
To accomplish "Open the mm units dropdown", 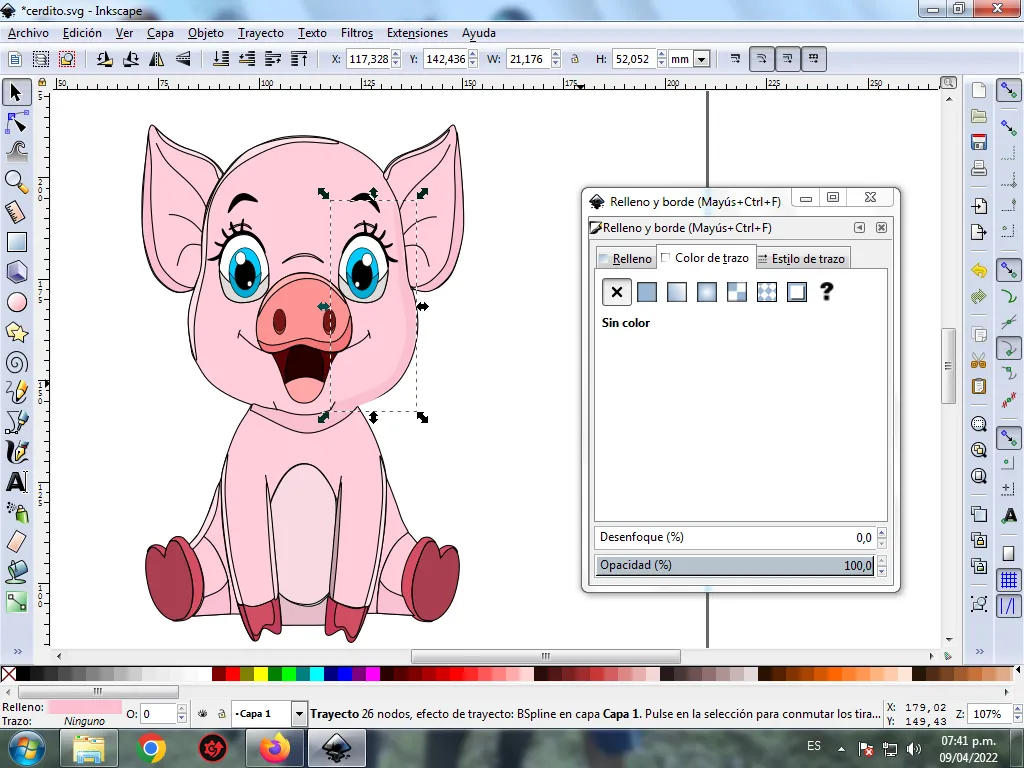I will (x=701, y=59).
